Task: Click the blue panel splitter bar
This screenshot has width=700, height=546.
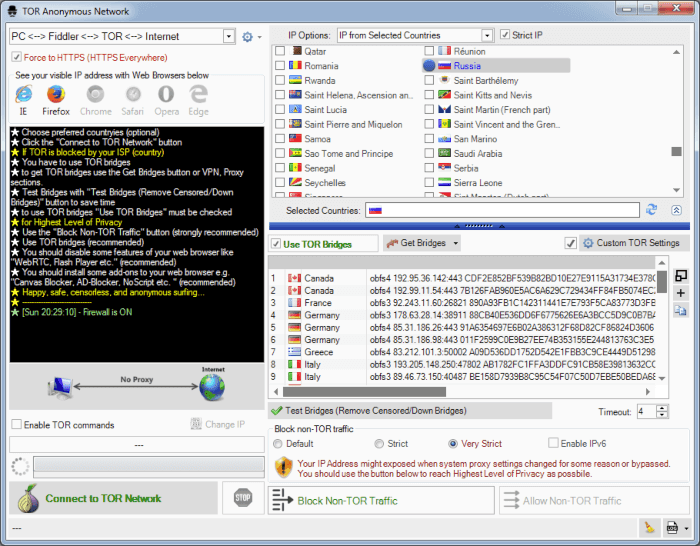Action: [x=479, y=226]
